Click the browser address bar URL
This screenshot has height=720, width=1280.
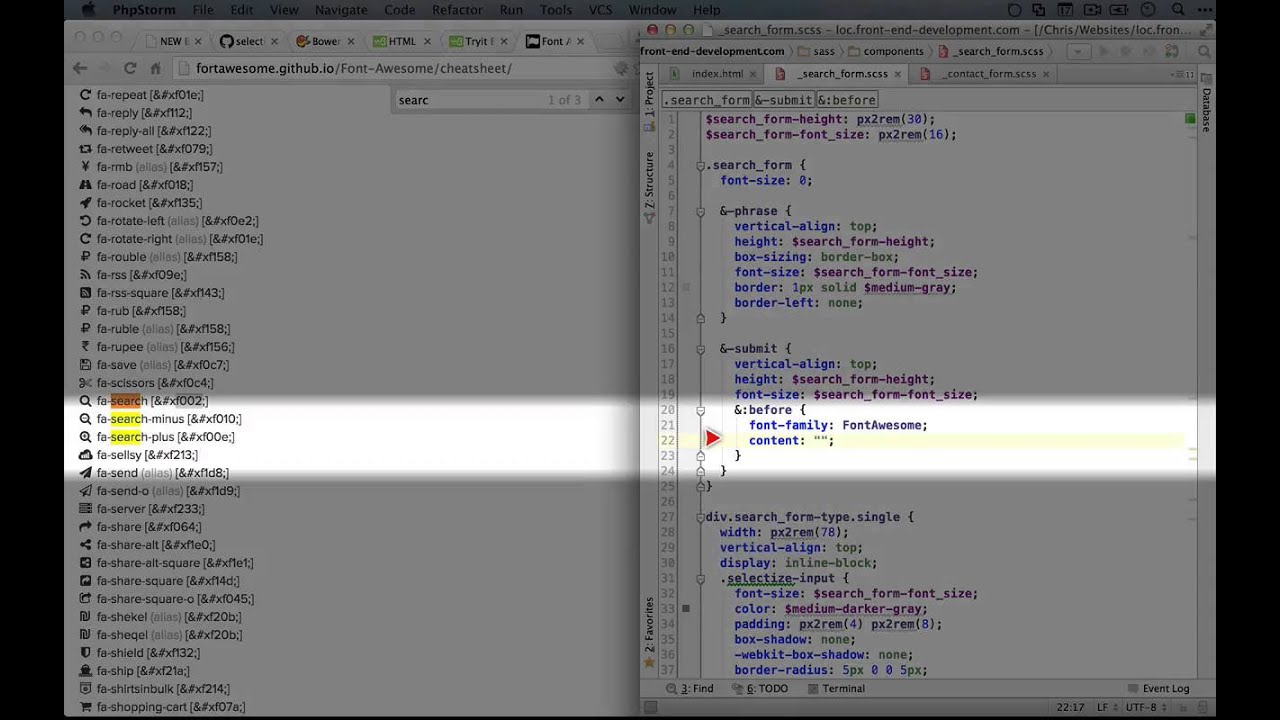[354, 69]
